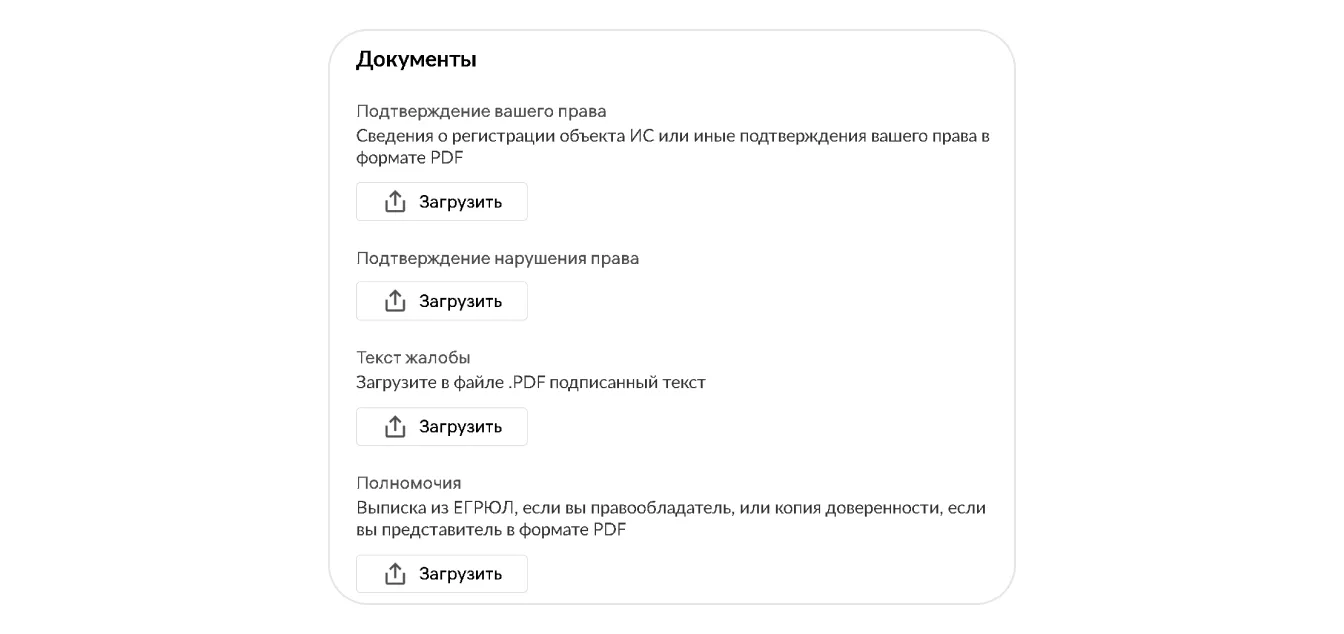Click hint Загрузите в файле .PDF подписанный текст
The width and height of the screenshot is (1344, 634).
click(530, 382)
